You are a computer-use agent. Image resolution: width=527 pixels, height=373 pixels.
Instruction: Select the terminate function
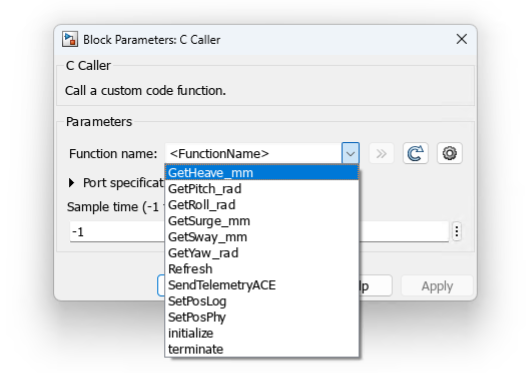click(x=262, y=349)
